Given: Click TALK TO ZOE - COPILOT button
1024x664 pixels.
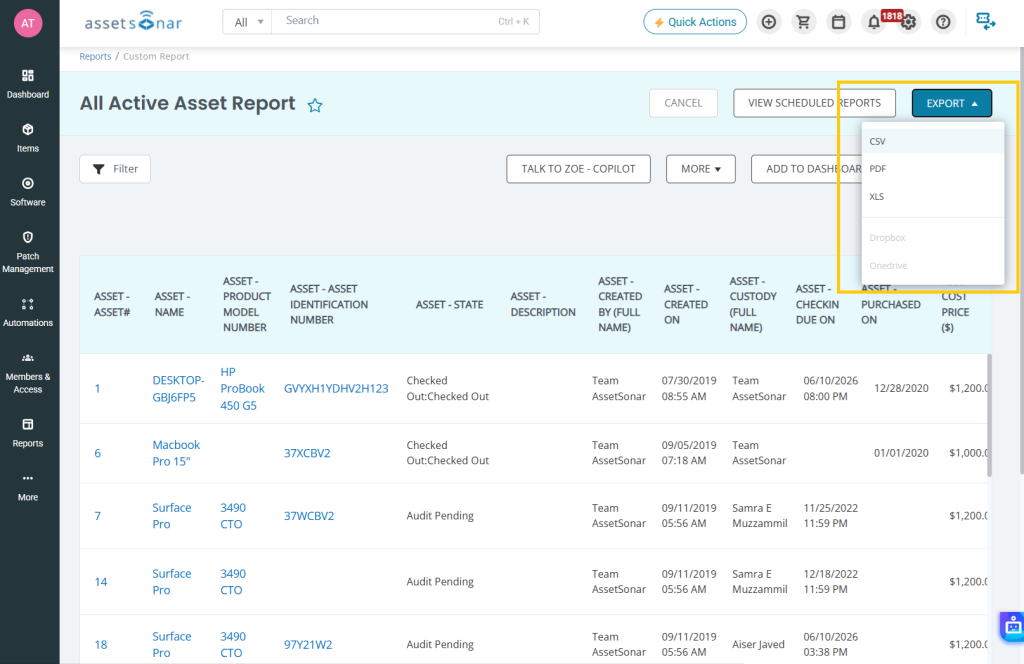Looking at the screenshot, I should point(578,169).
